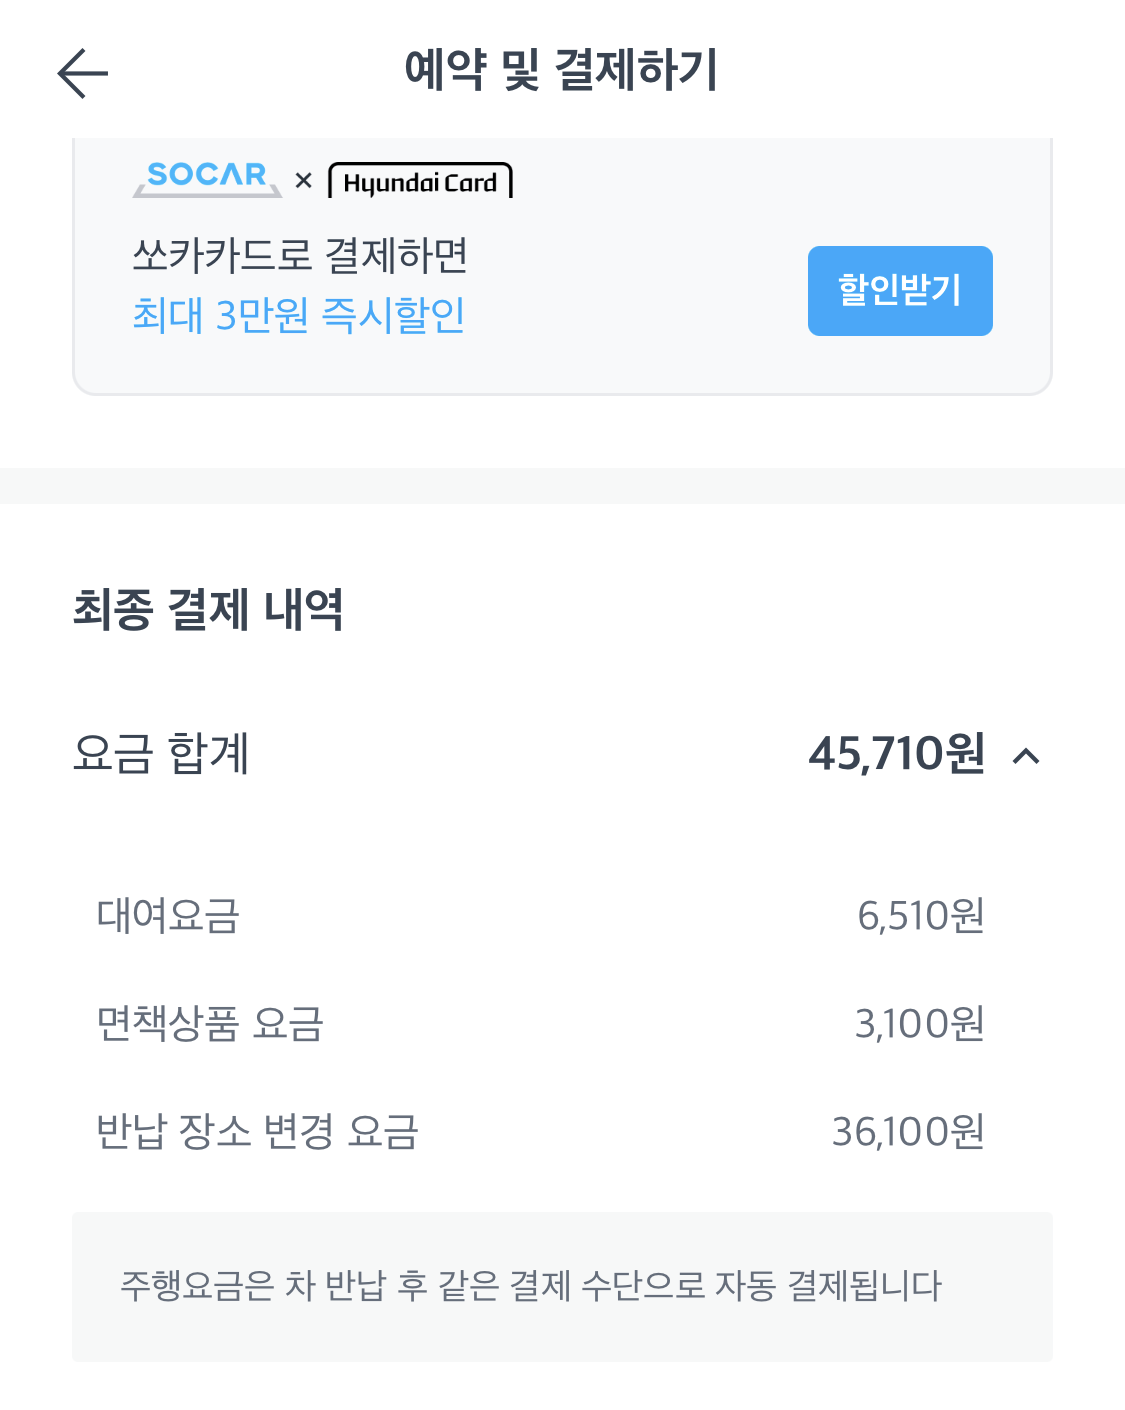This screenshot has width=1125, height=1410.
Task: Click the 3,100원 insurance fee amount
Action: (x=921, y=1022)
